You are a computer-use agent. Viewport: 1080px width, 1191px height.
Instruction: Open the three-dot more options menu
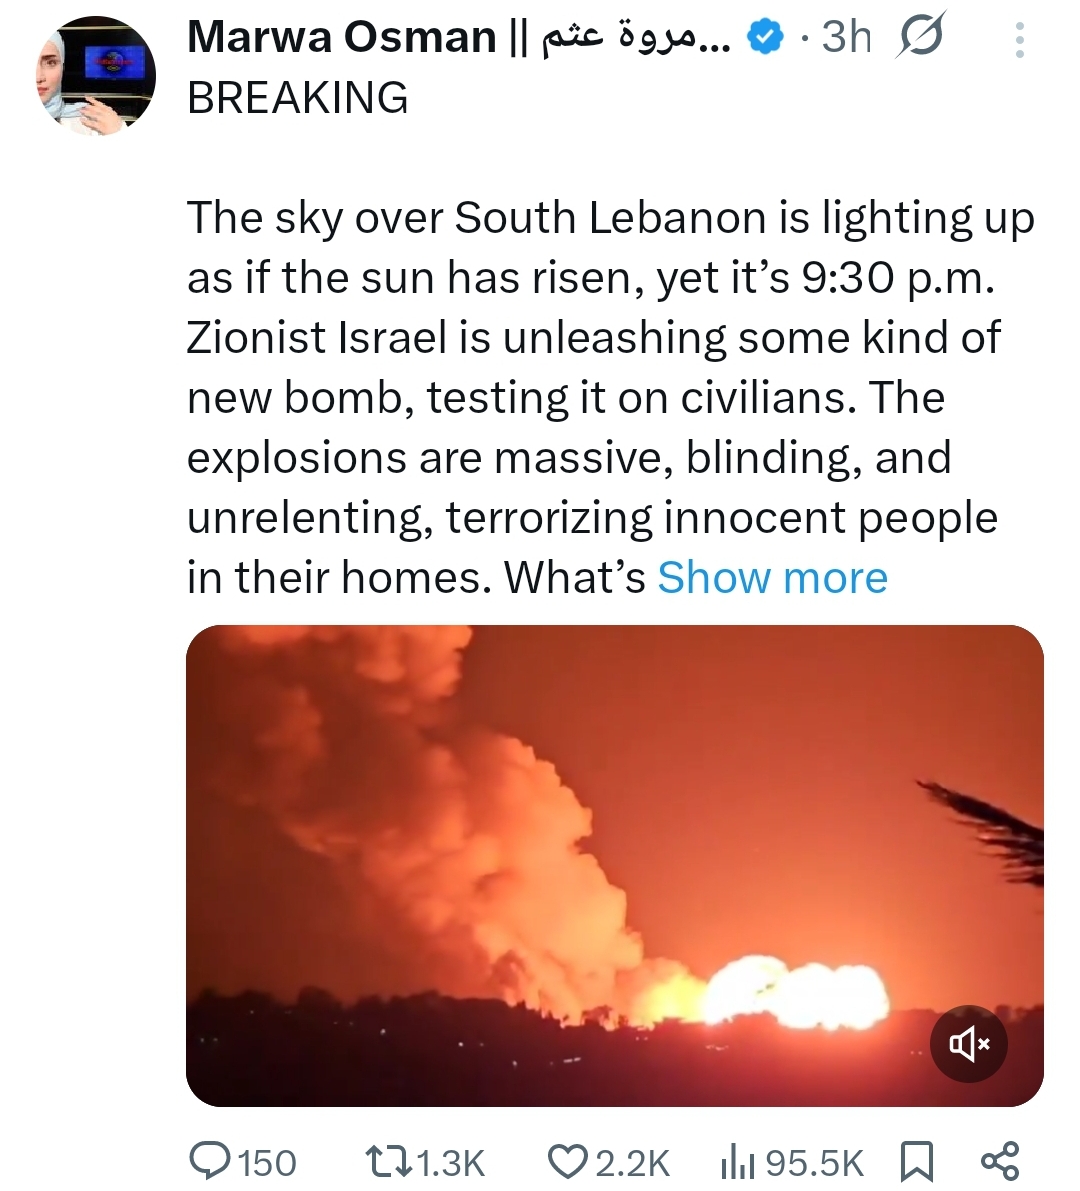tap(1019, 40)
